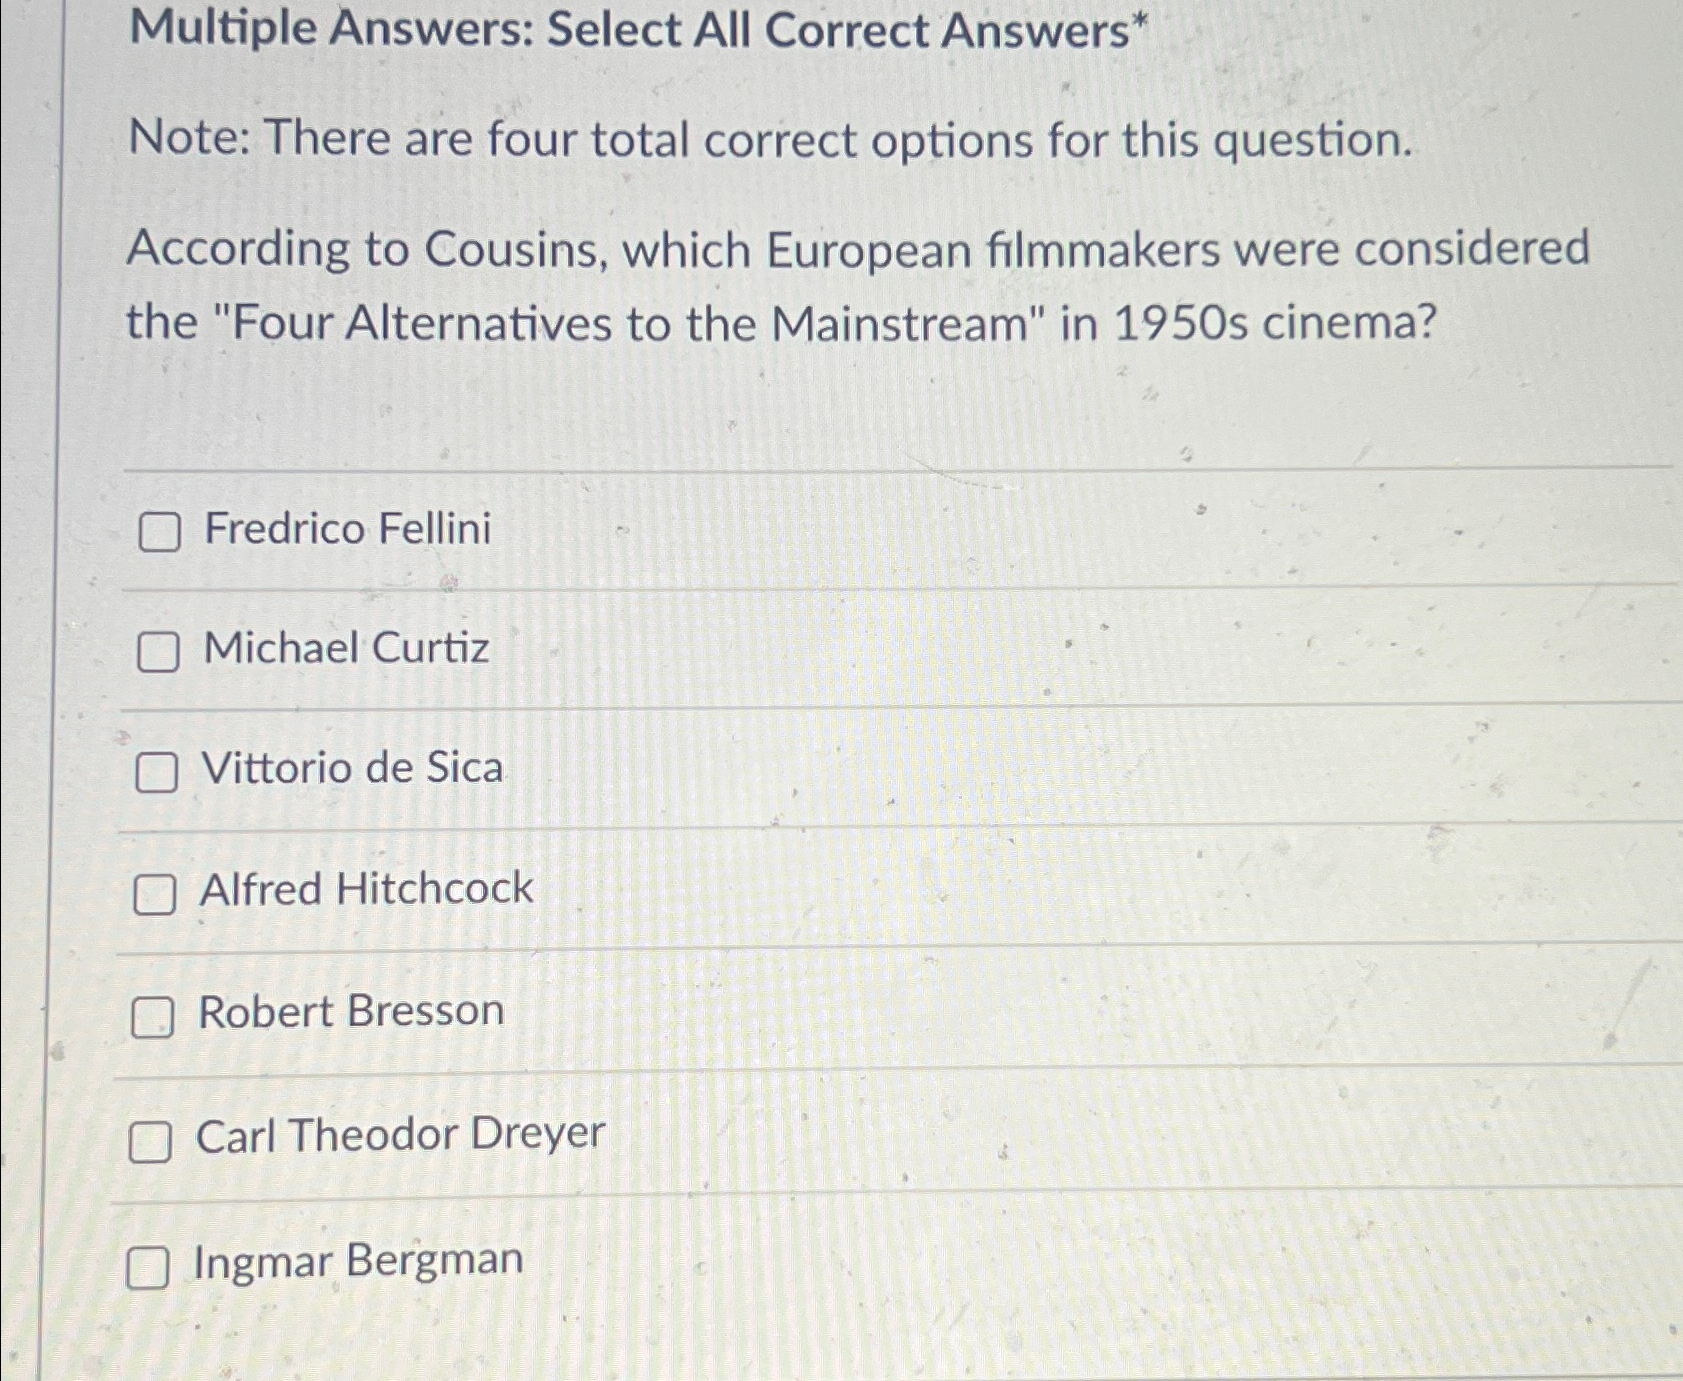This screenshot has width=1683, height=1381.
Task: Select the answer option labeled Carl Theodor Dreyer
Action: pos(400,1135)
